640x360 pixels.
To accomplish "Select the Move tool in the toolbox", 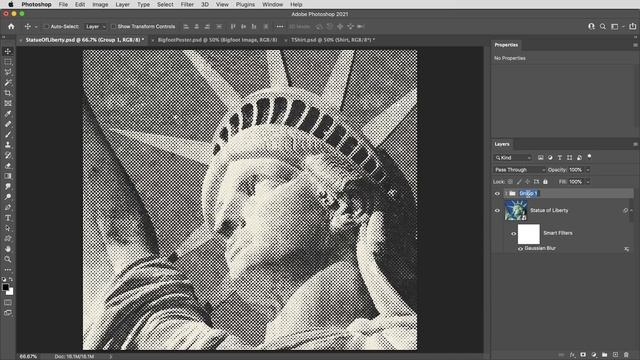I will tap(8, 51).
